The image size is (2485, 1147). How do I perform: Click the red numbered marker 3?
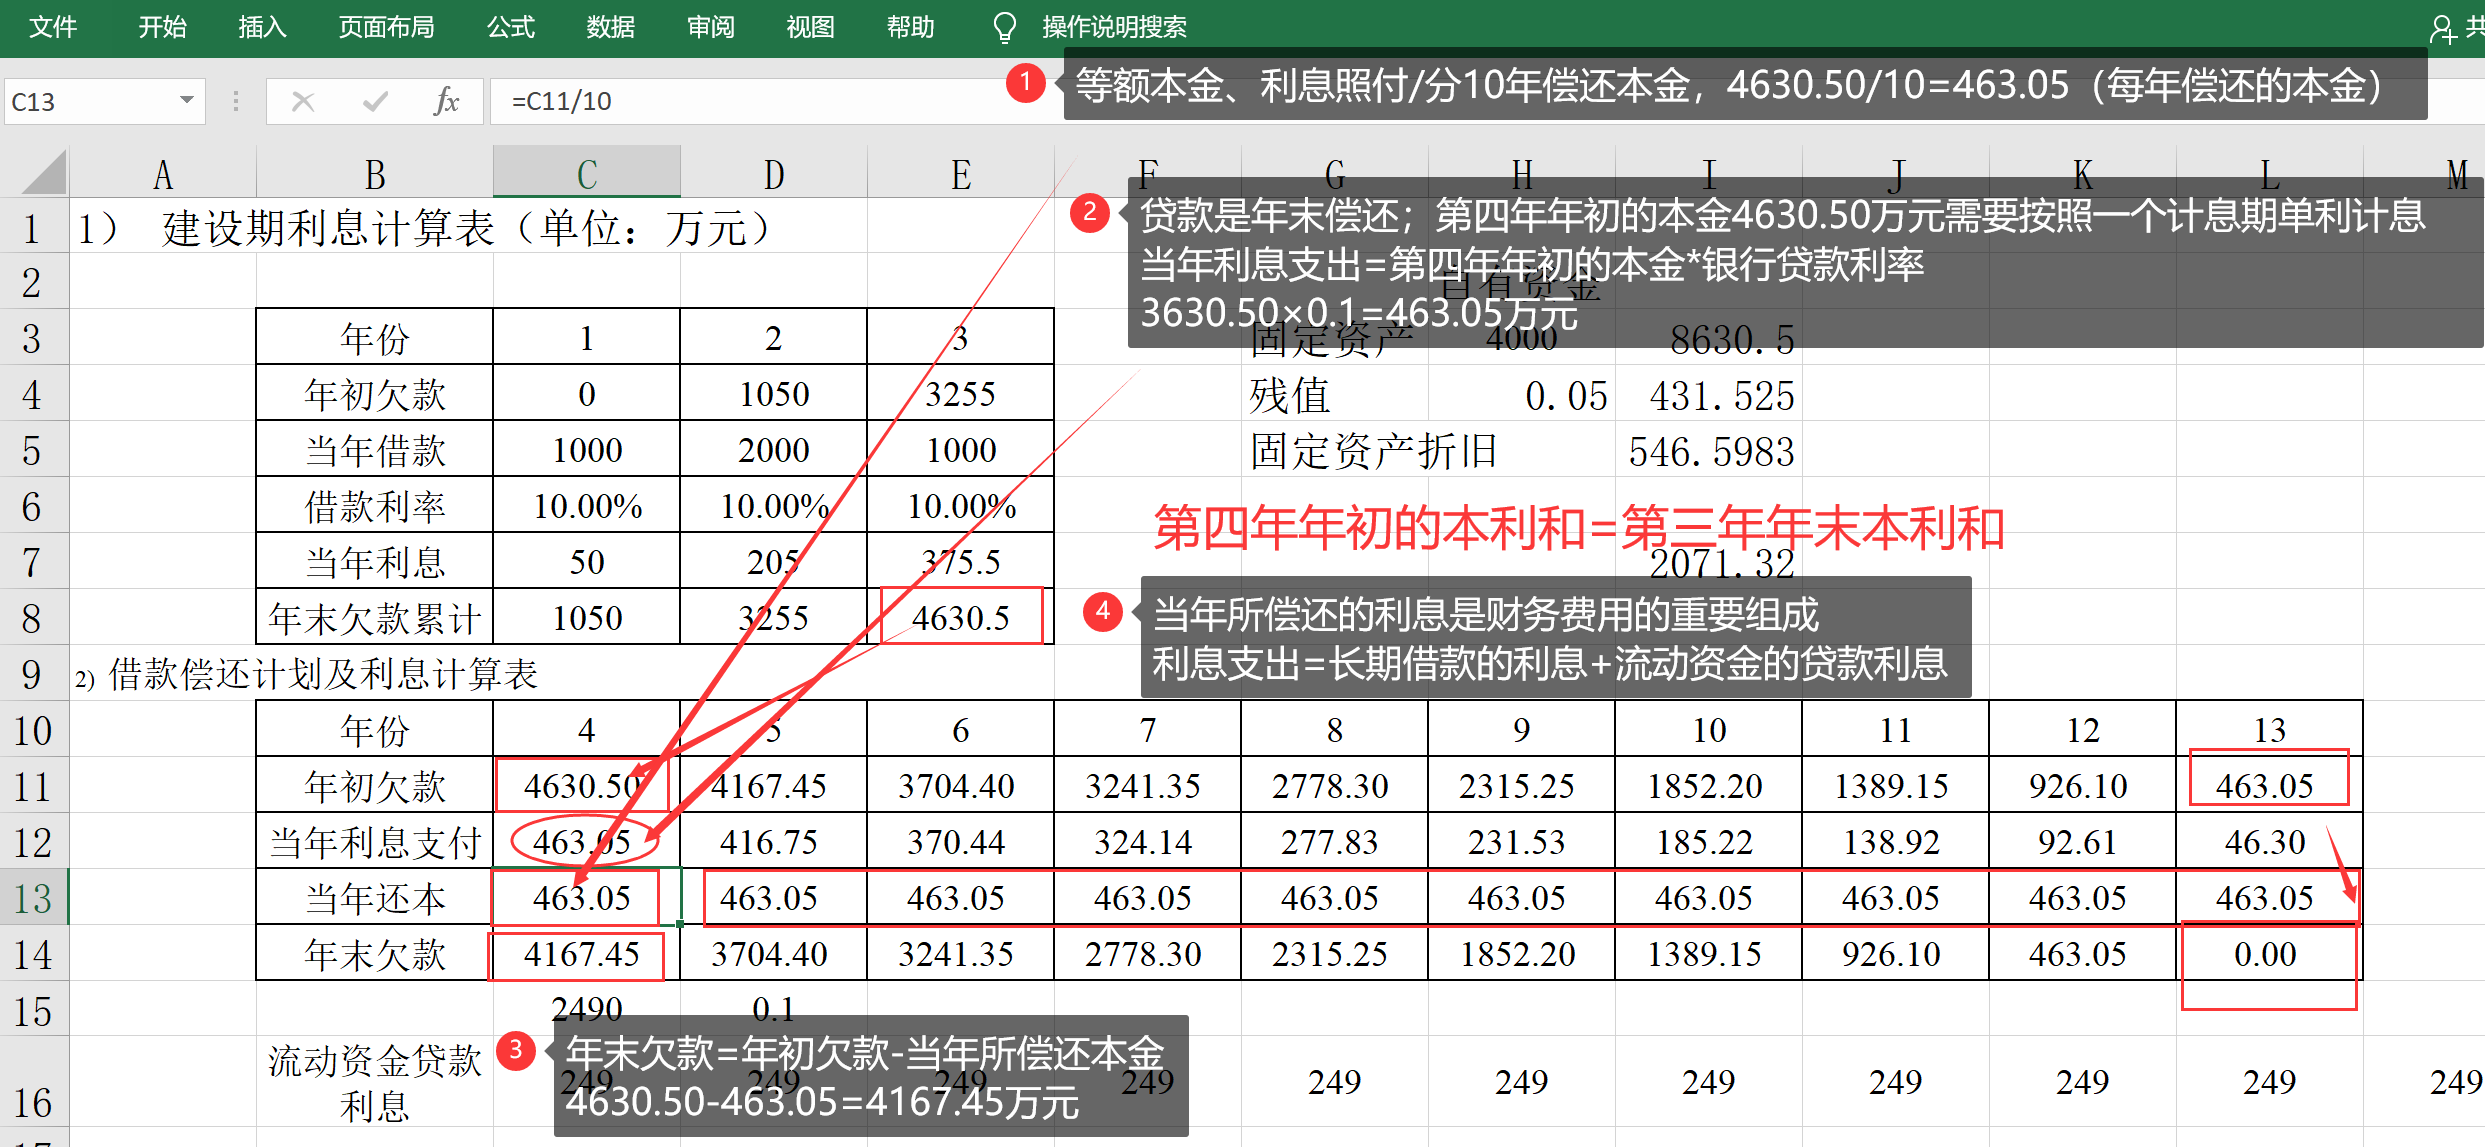(515, 1050)
